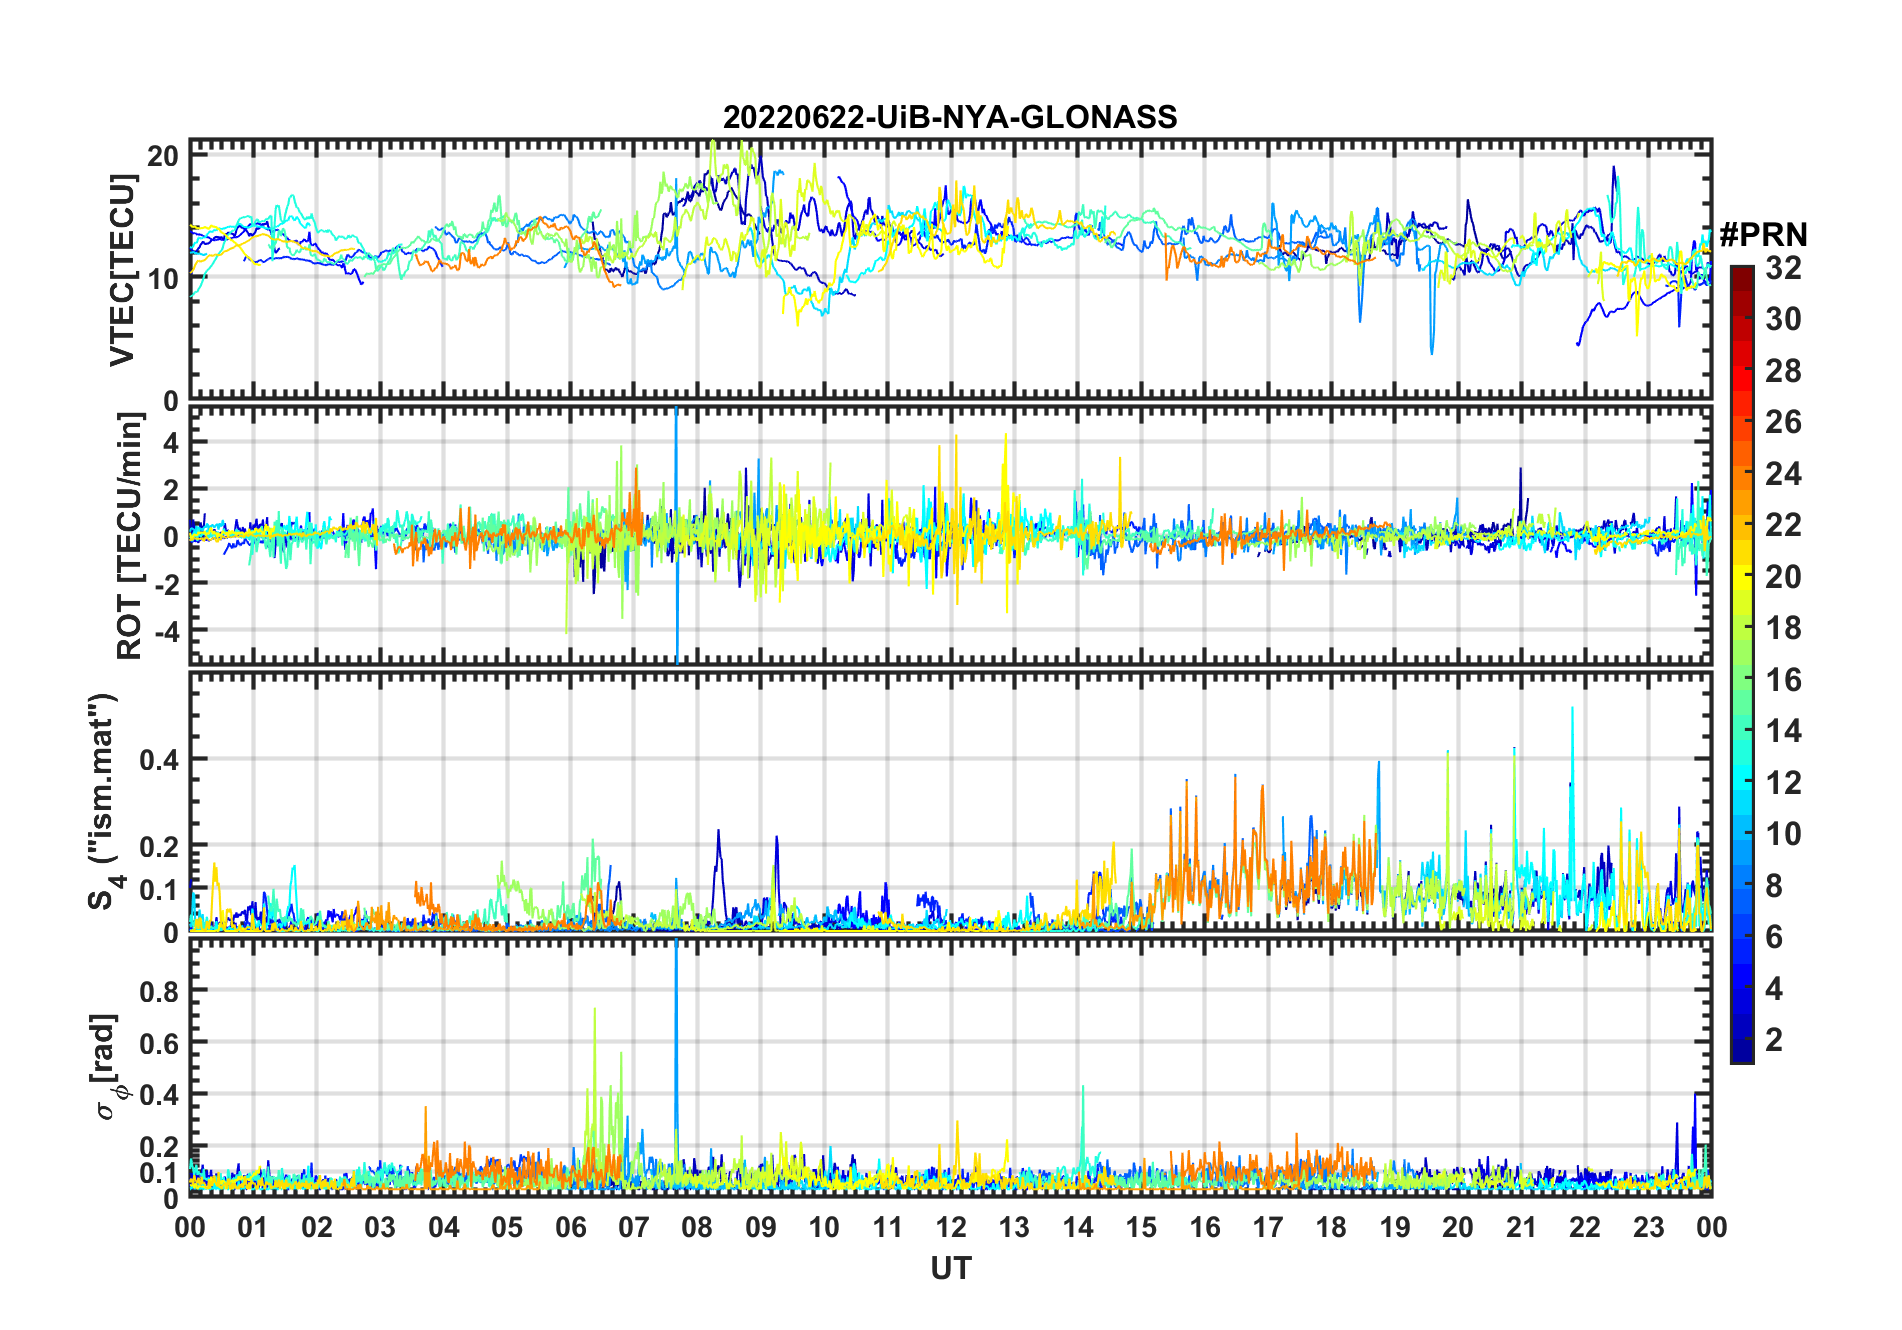The height and width of the screenshot is (1330, 1902).
Task: Select the VTEC[TECU] y-axis label
Action: pyautogui.click(x=123, y=270)
